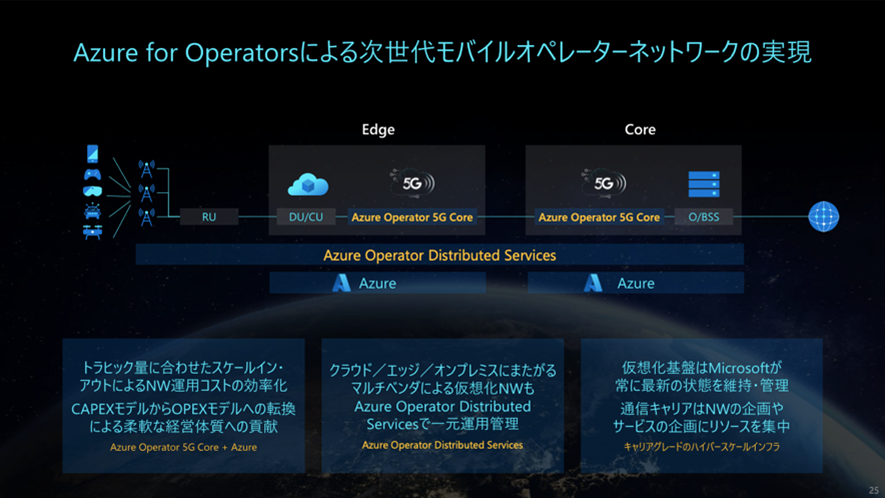Select the bottom cell tower icon
This screenshot has height=498, width=885.
tap(147, 217)
